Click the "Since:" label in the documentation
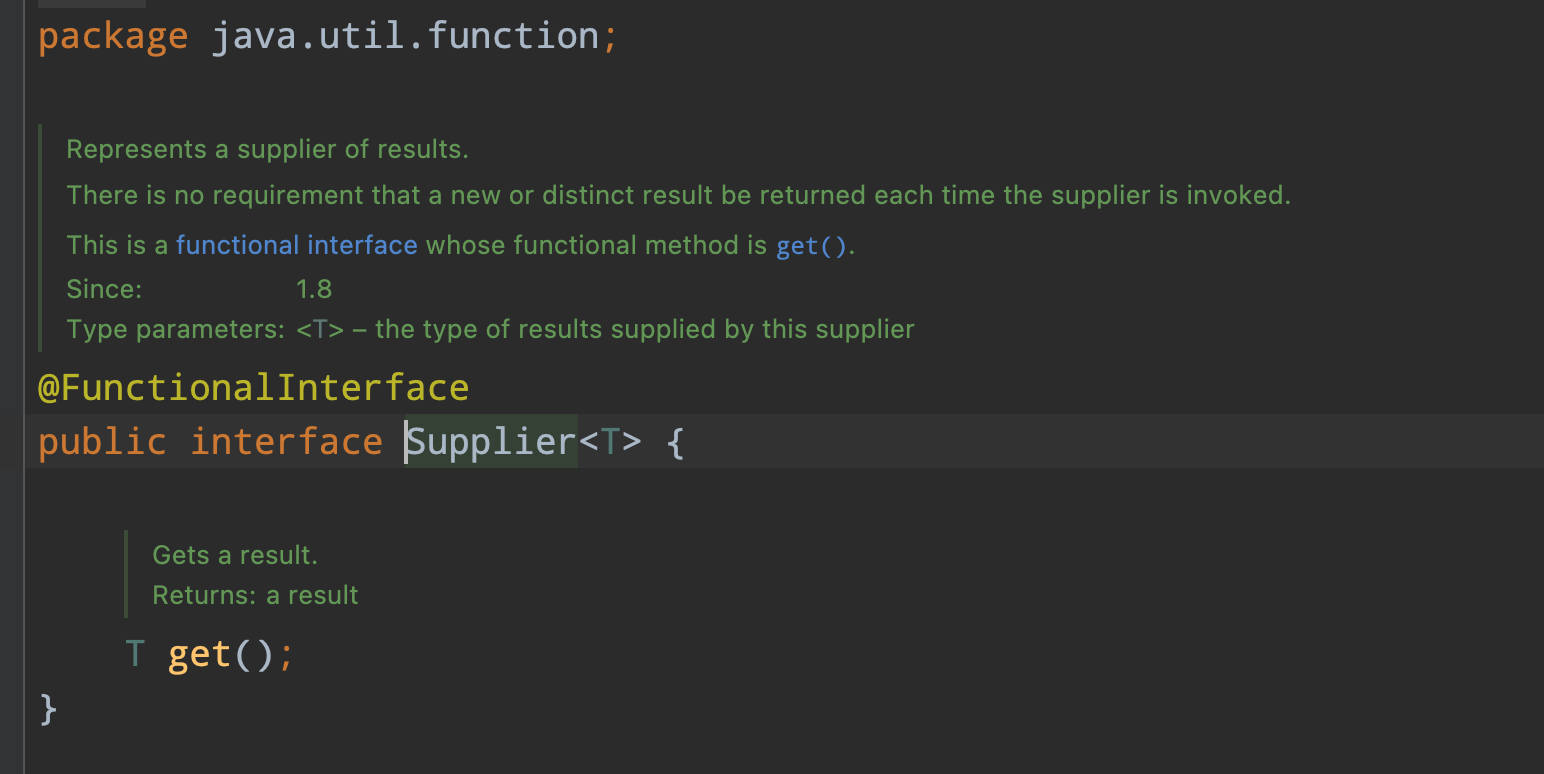Image resolution: width=1544 pixels, height=774 pixels. pos(104,290)
